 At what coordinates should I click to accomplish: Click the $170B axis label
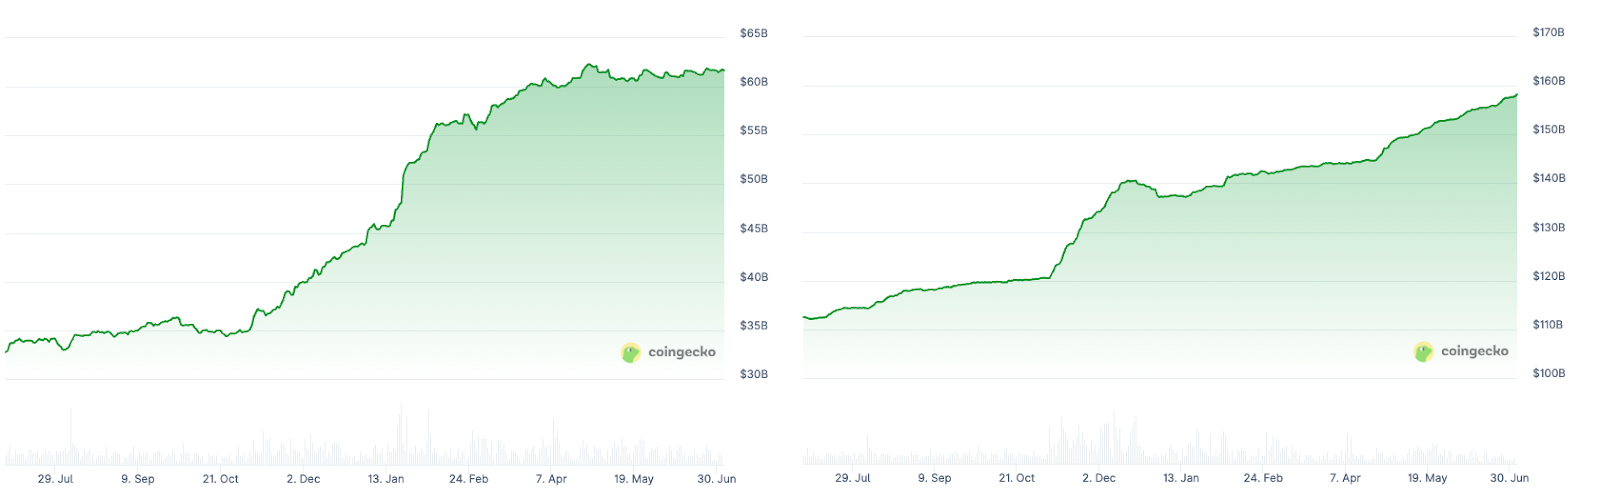point(1548,32)
